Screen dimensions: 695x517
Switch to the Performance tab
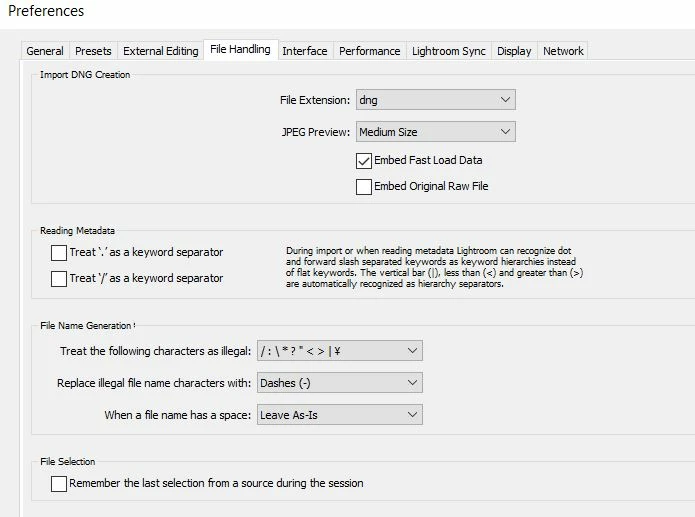coord(370,51)
